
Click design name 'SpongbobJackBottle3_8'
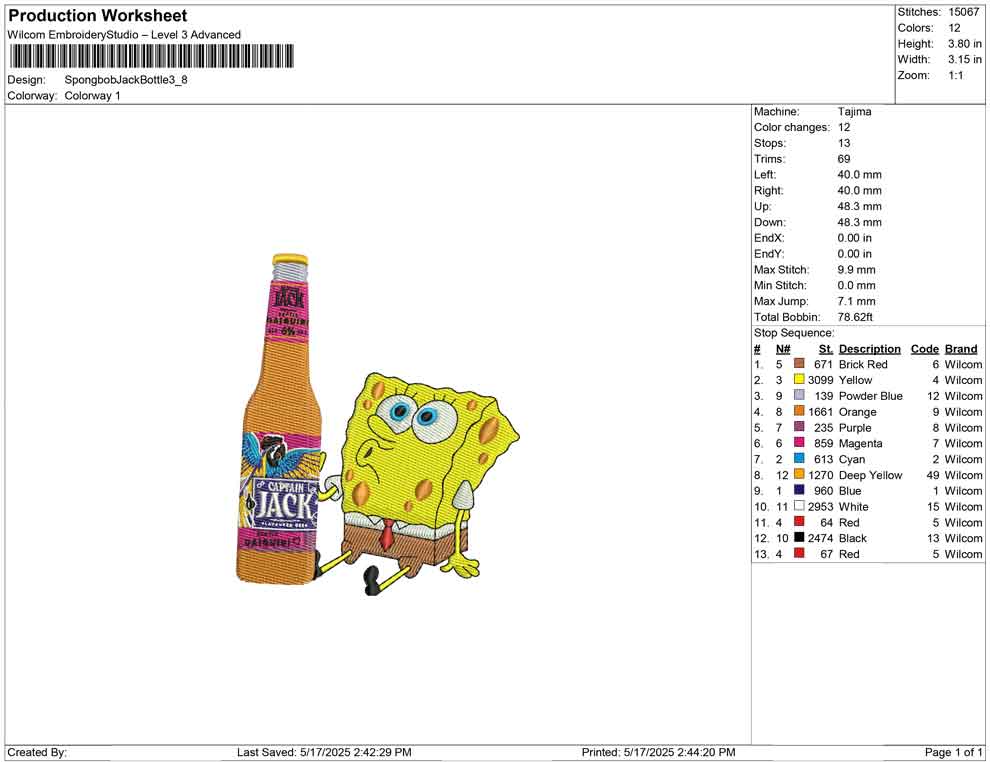(x=126, y=80)
